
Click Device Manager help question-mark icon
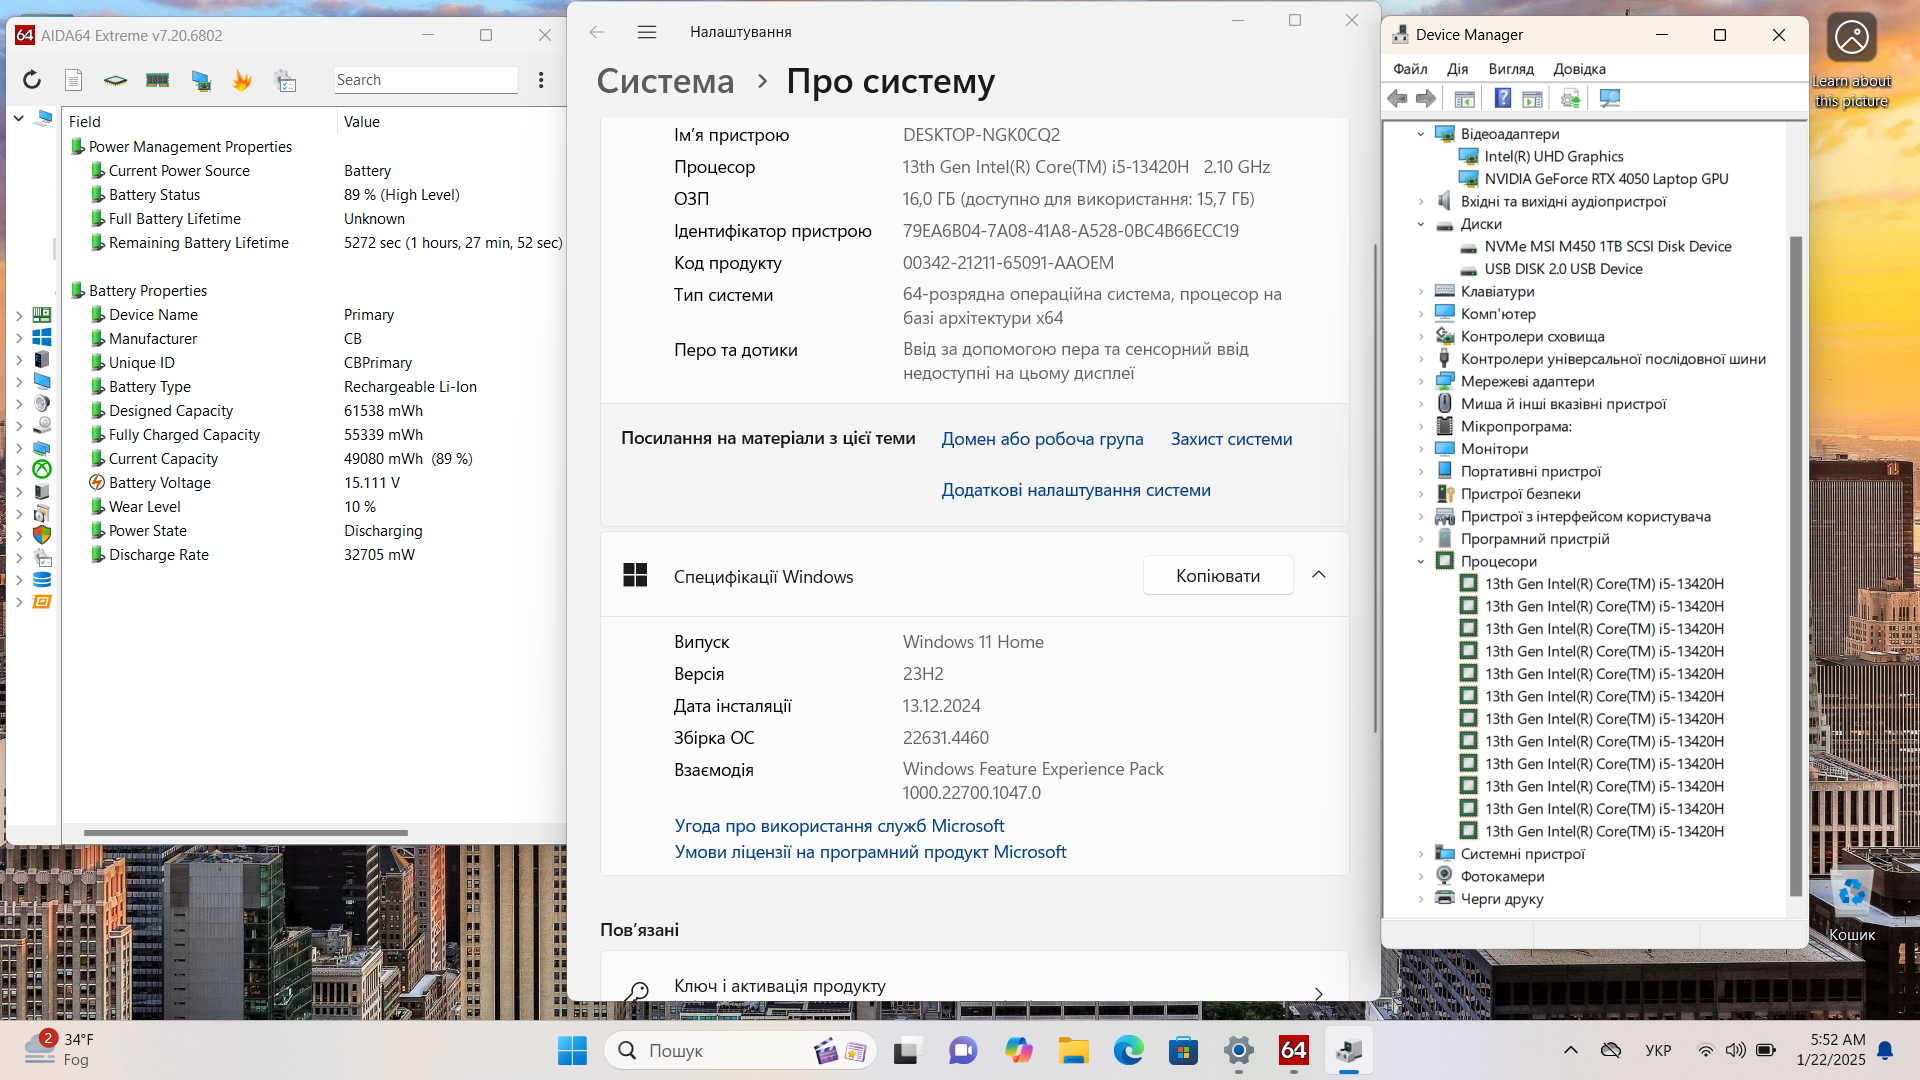tap(1503, 98)
